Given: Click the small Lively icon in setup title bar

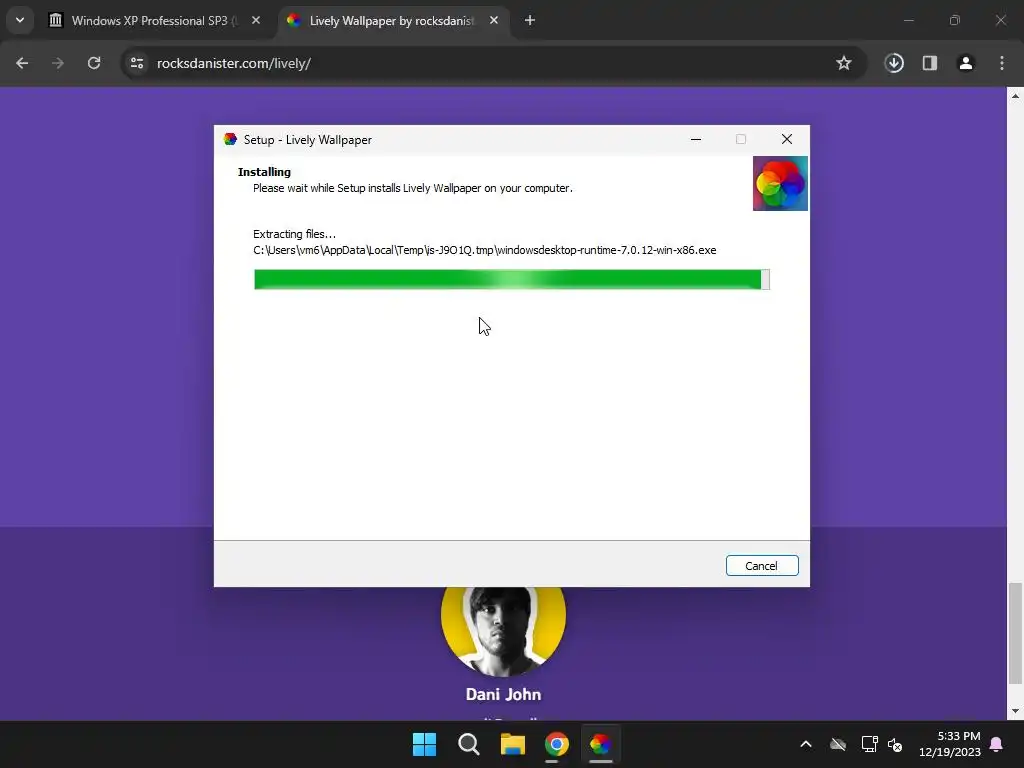Looking at the screenshot, I should click(x=230, y=140).
